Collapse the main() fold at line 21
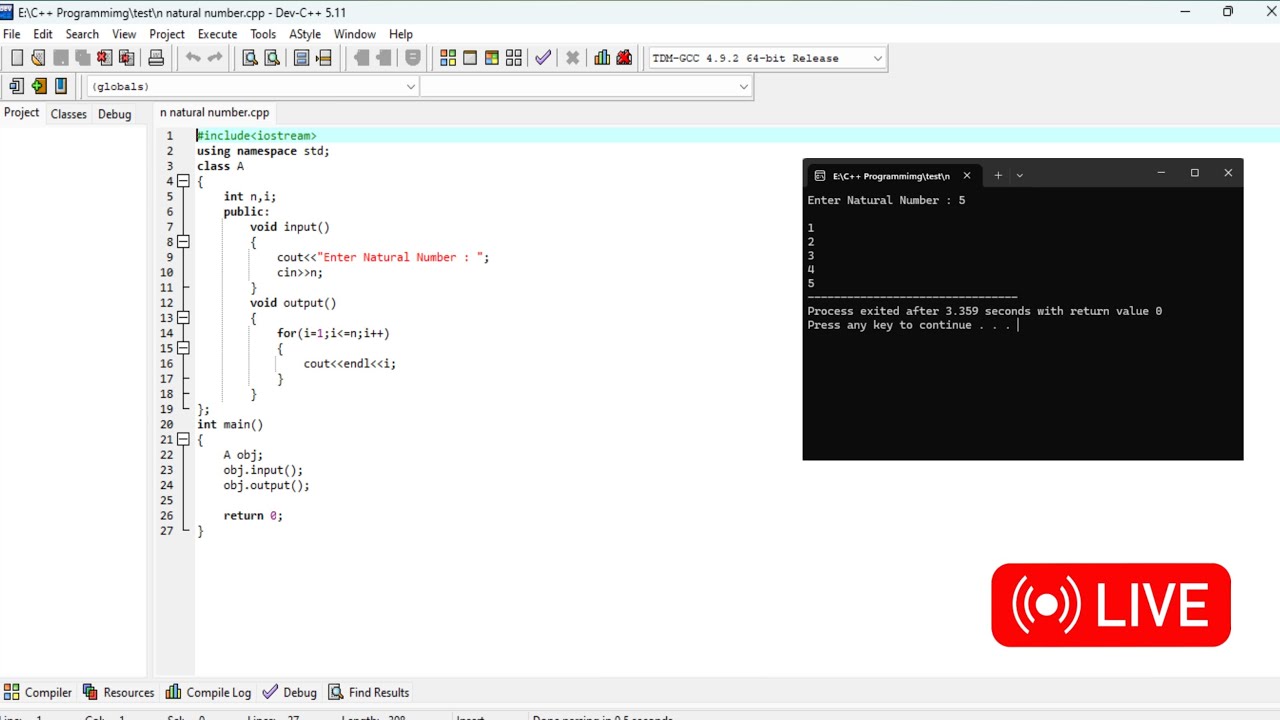This screenshot has width=1280, height=720. (183, 440)
